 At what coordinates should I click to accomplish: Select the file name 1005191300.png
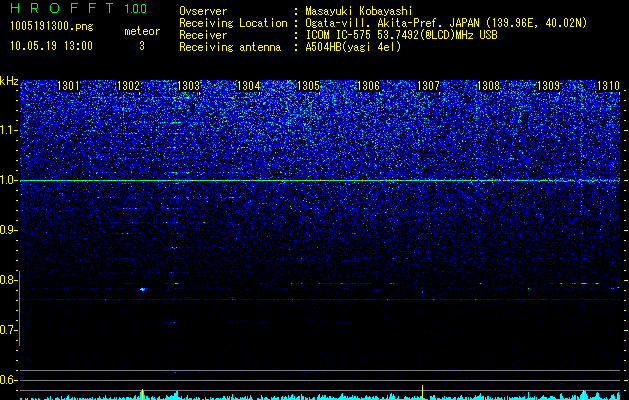click(x=52, y=26)
